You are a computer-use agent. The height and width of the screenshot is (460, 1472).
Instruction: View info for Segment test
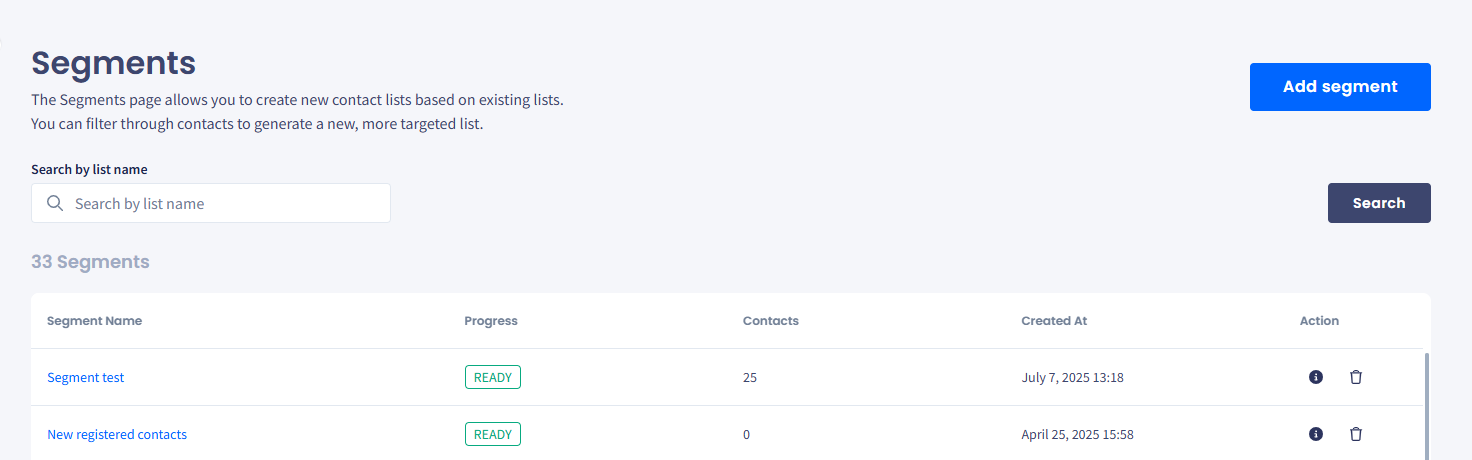point(1316,377)
